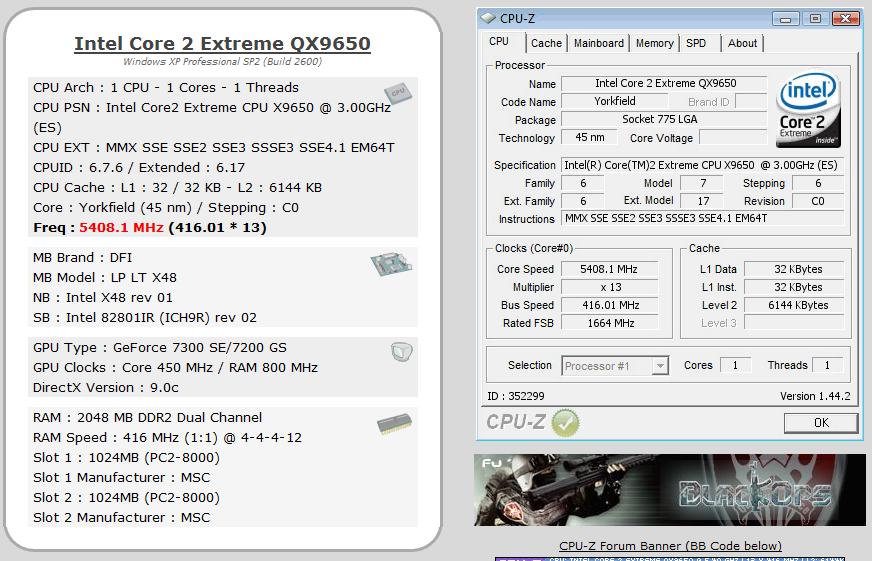872x561 pixels.
Task: Click the red 5408.1 MHz frequency text
Action: [x=121, y=227]
